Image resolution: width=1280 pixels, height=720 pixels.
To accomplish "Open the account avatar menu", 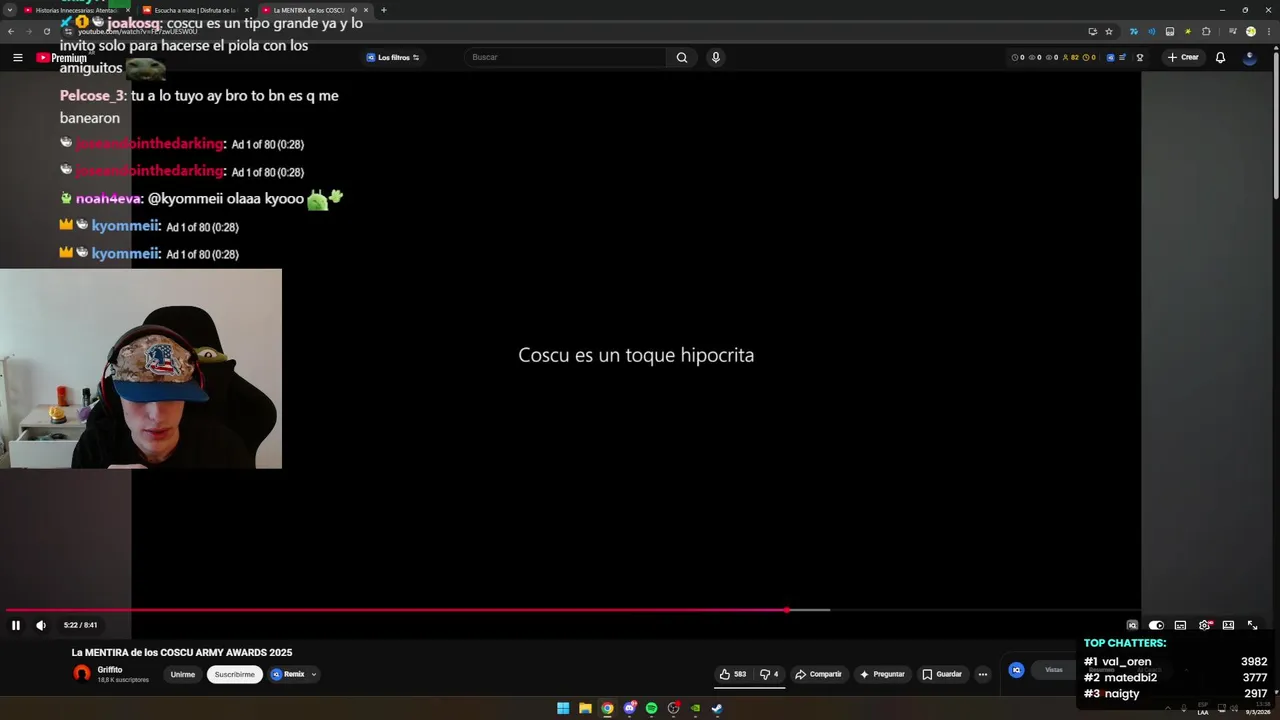I will pos(1249,57).
